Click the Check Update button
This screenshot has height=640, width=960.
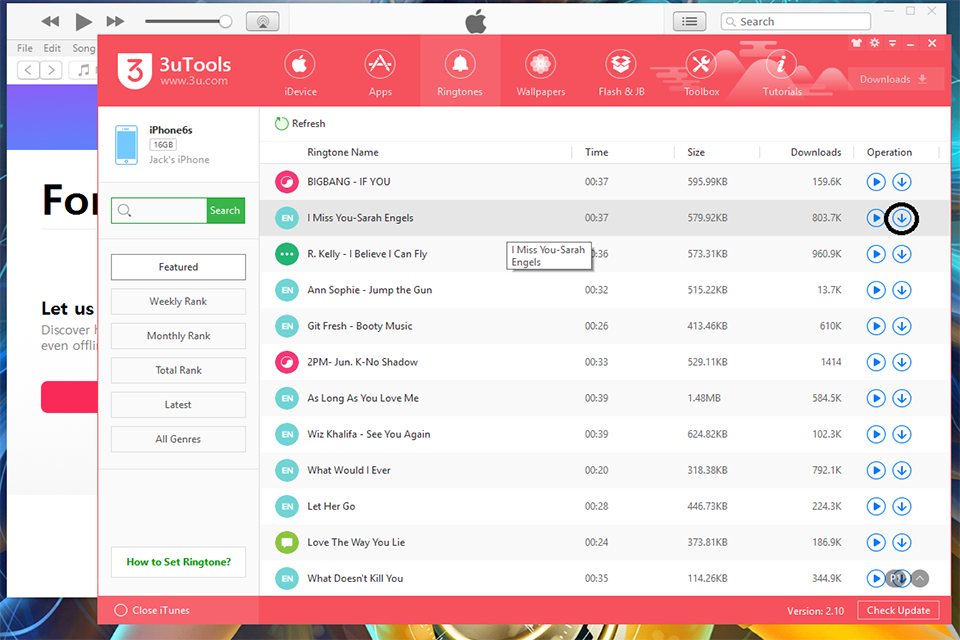[x=898, y=611]
